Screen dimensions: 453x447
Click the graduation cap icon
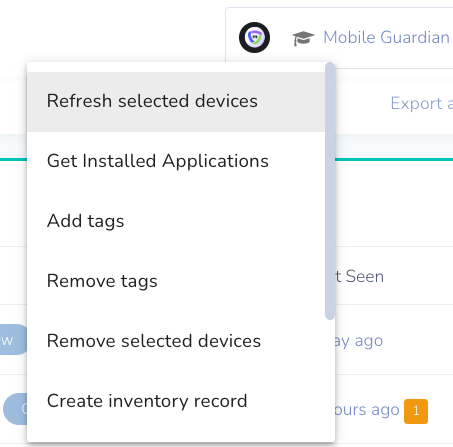coord(303,38)
